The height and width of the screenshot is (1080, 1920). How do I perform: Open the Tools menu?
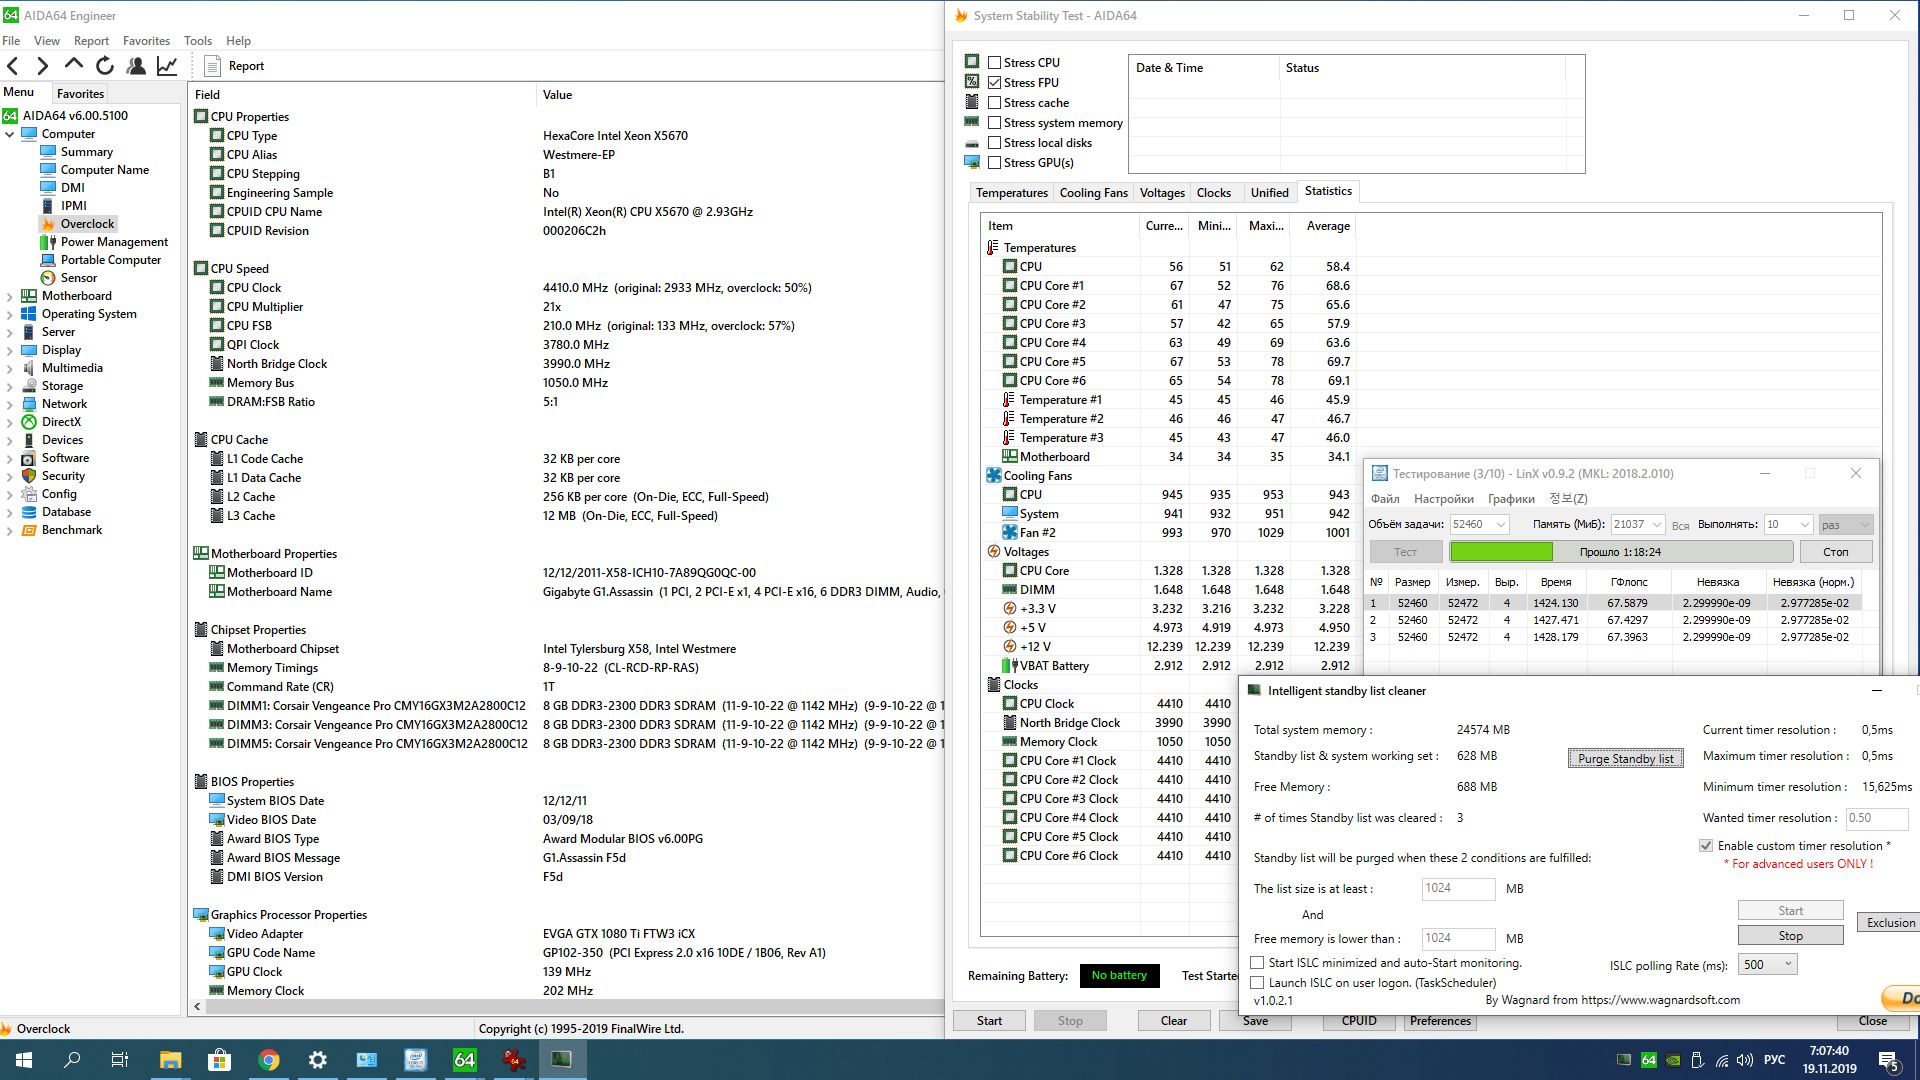pos(197,41)
